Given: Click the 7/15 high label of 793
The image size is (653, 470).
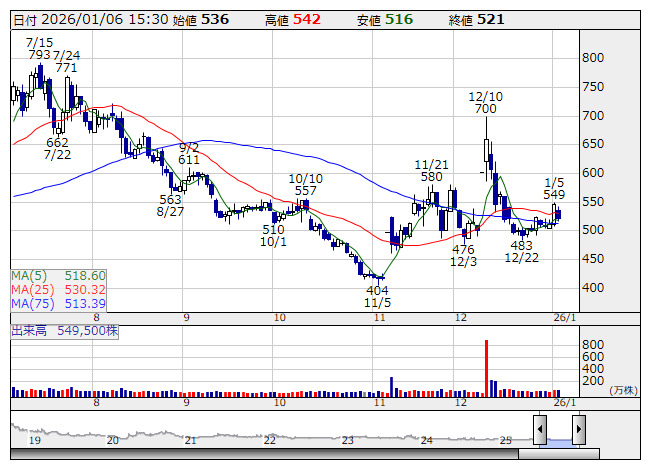Looking at the screenshot, I should [x=39, y=48].
